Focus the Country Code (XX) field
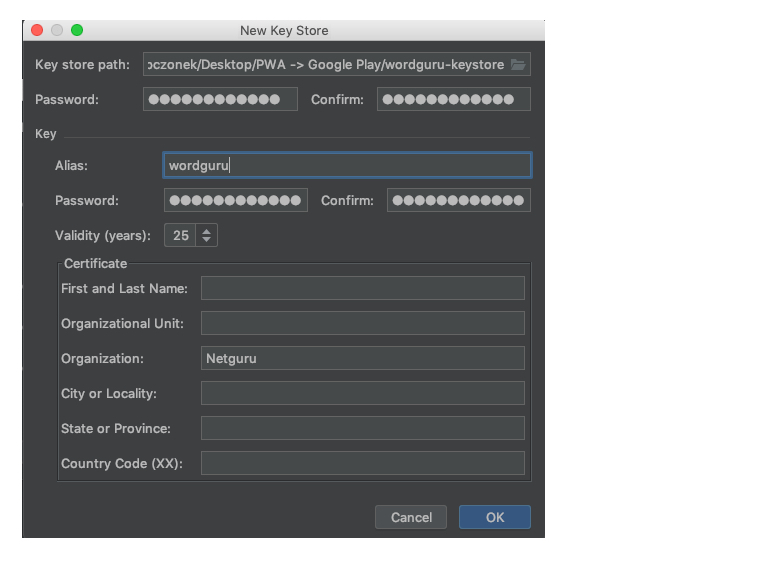The width and height of the screenshot is (760, 561). click(x=363, y=463)
